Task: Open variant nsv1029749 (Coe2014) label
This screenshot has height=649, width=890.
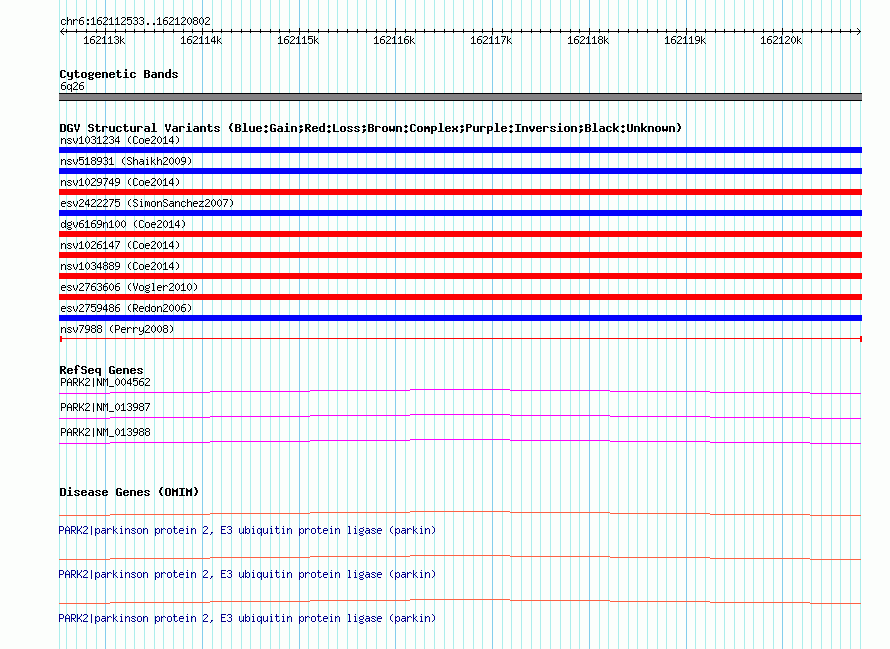Action: point(120,182)
